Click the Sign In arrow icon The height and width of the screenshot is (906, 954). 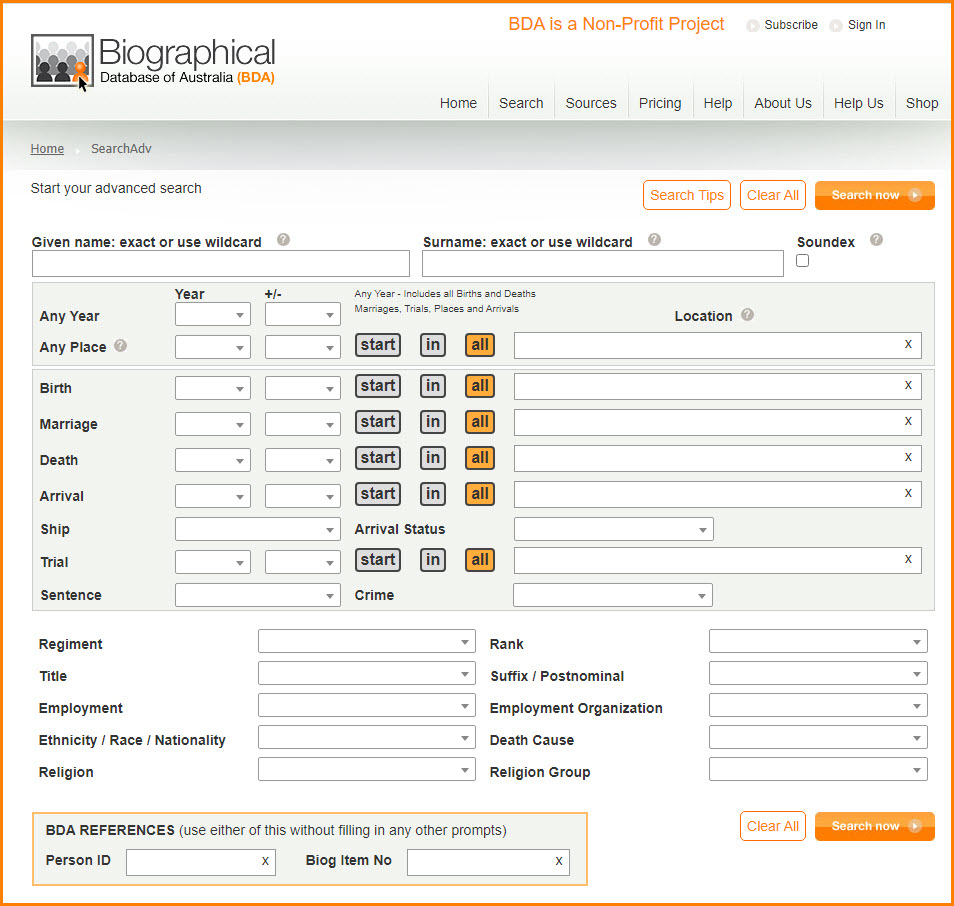point(836,26)
